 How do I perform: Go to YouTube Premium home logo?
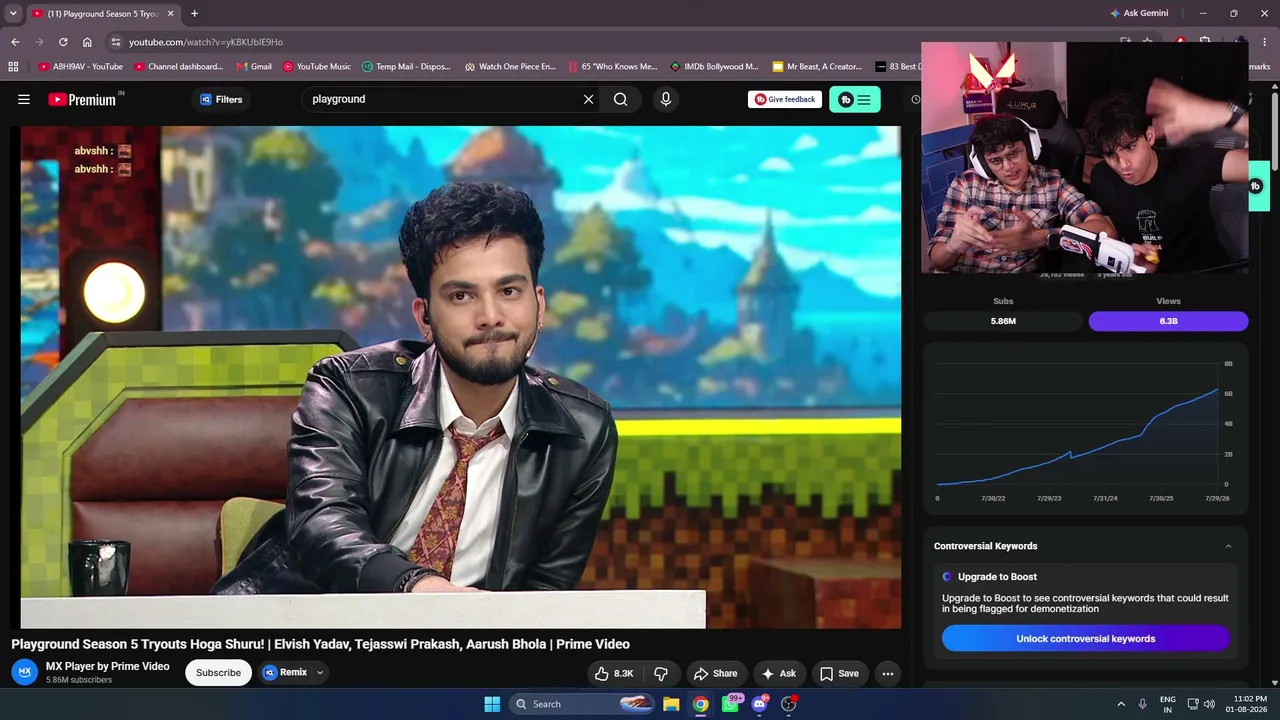(x=82, y=99)
